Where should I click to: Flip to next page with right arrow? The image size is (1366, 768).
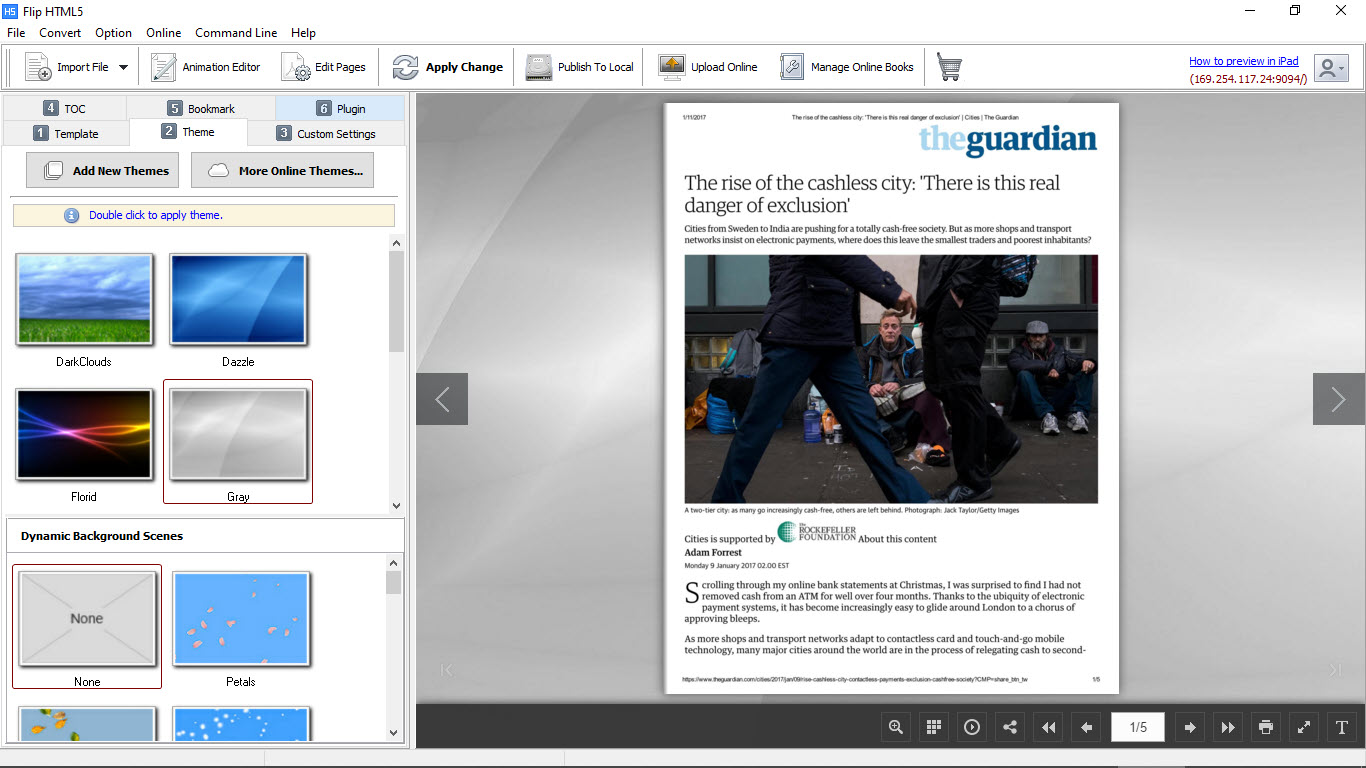click(1339, 399)
